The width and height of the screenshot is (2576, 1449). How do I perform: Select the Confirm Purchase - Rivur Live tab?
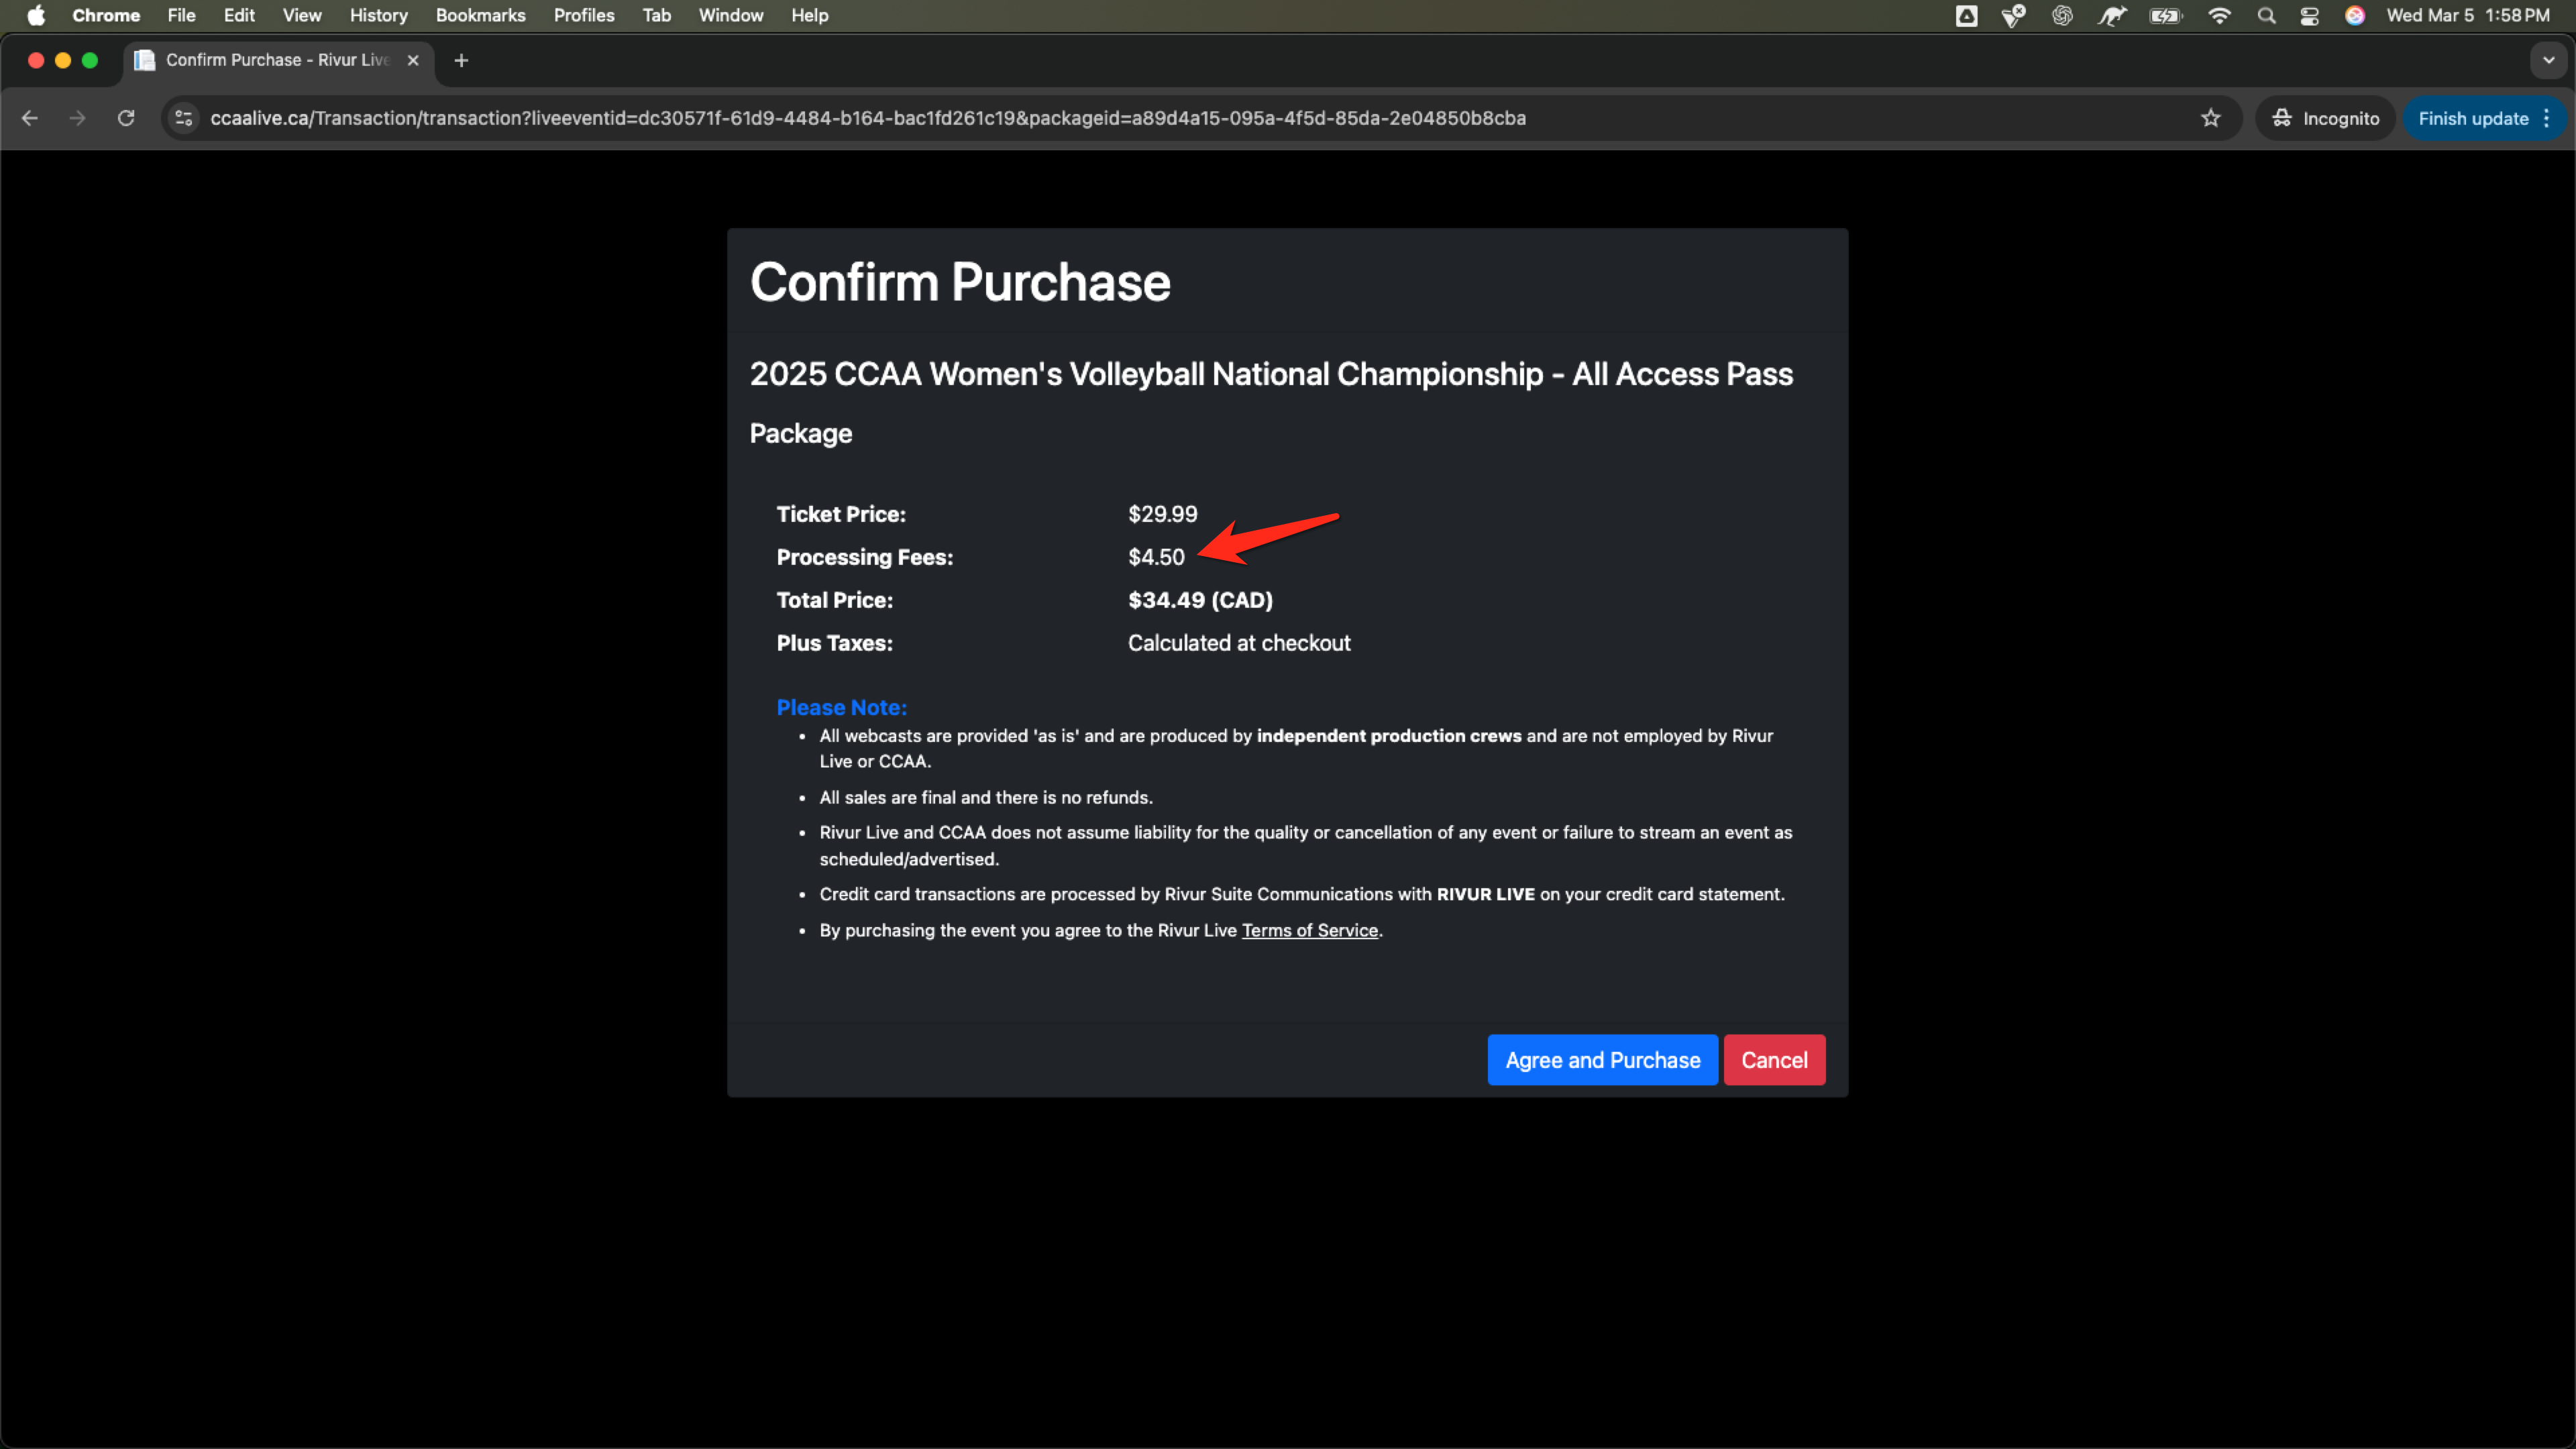click(278, 60)
